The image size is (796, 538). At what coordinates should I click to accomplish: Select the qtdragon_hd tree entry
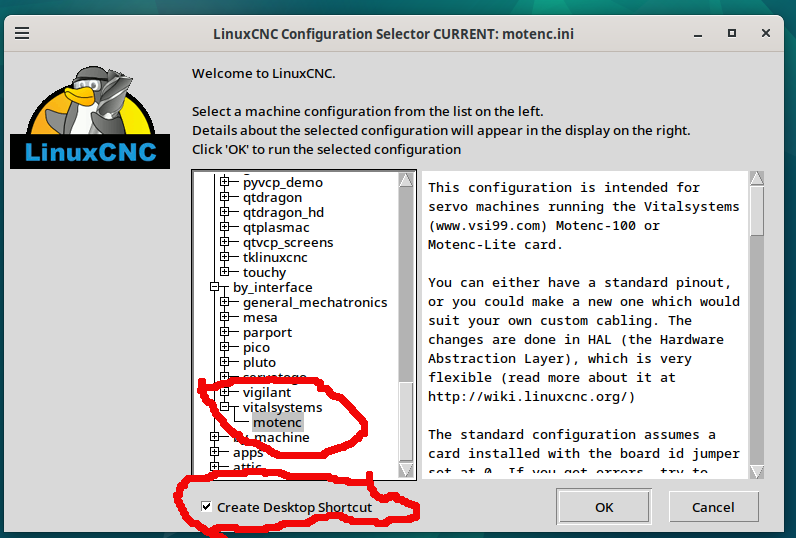click(283, 212)
